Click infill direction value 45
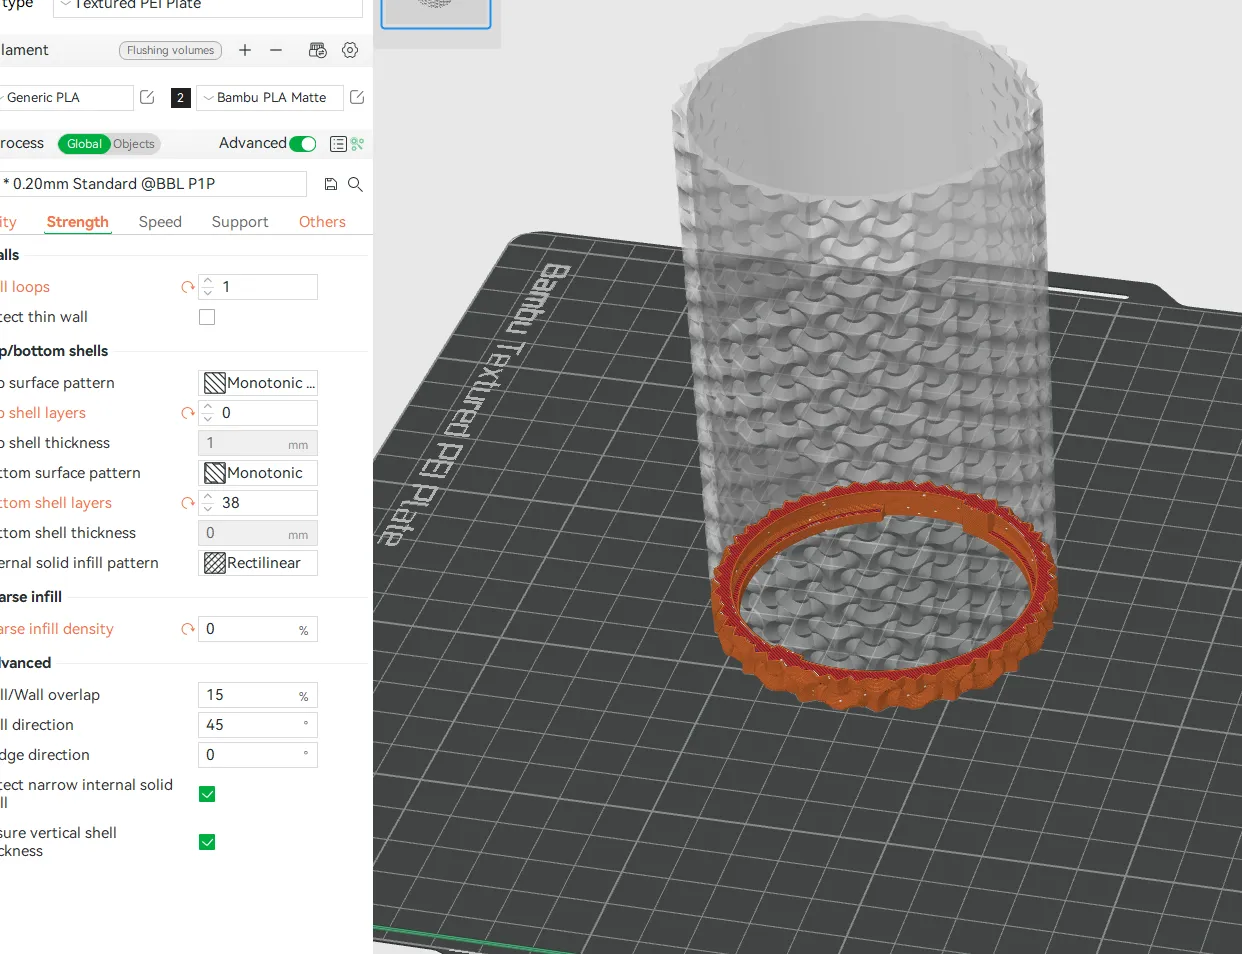 (x=258, y=725)
